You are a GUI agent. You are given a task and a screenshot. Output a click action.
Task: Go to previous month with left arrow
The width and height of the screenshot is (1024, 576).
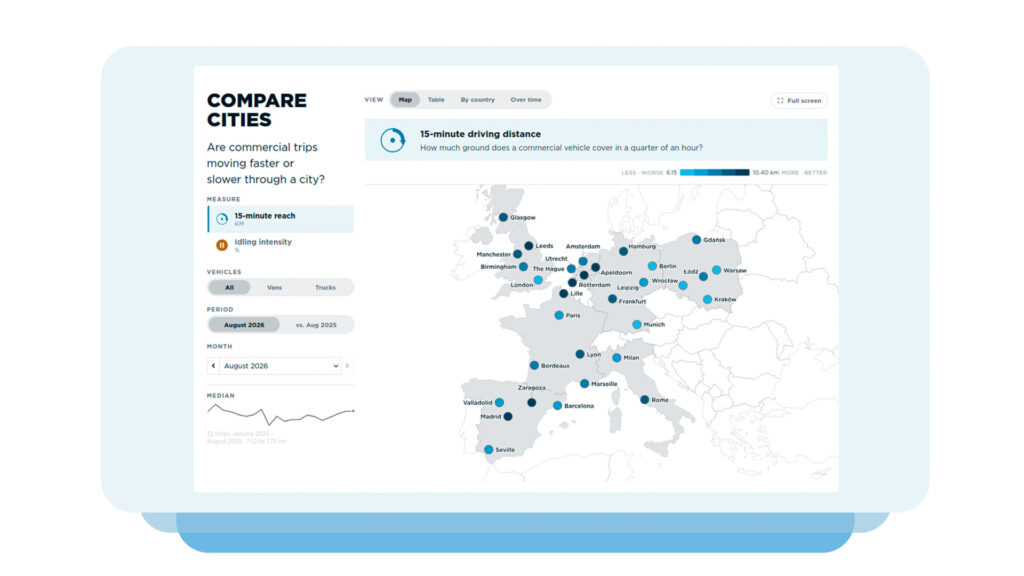coord(214,366)
